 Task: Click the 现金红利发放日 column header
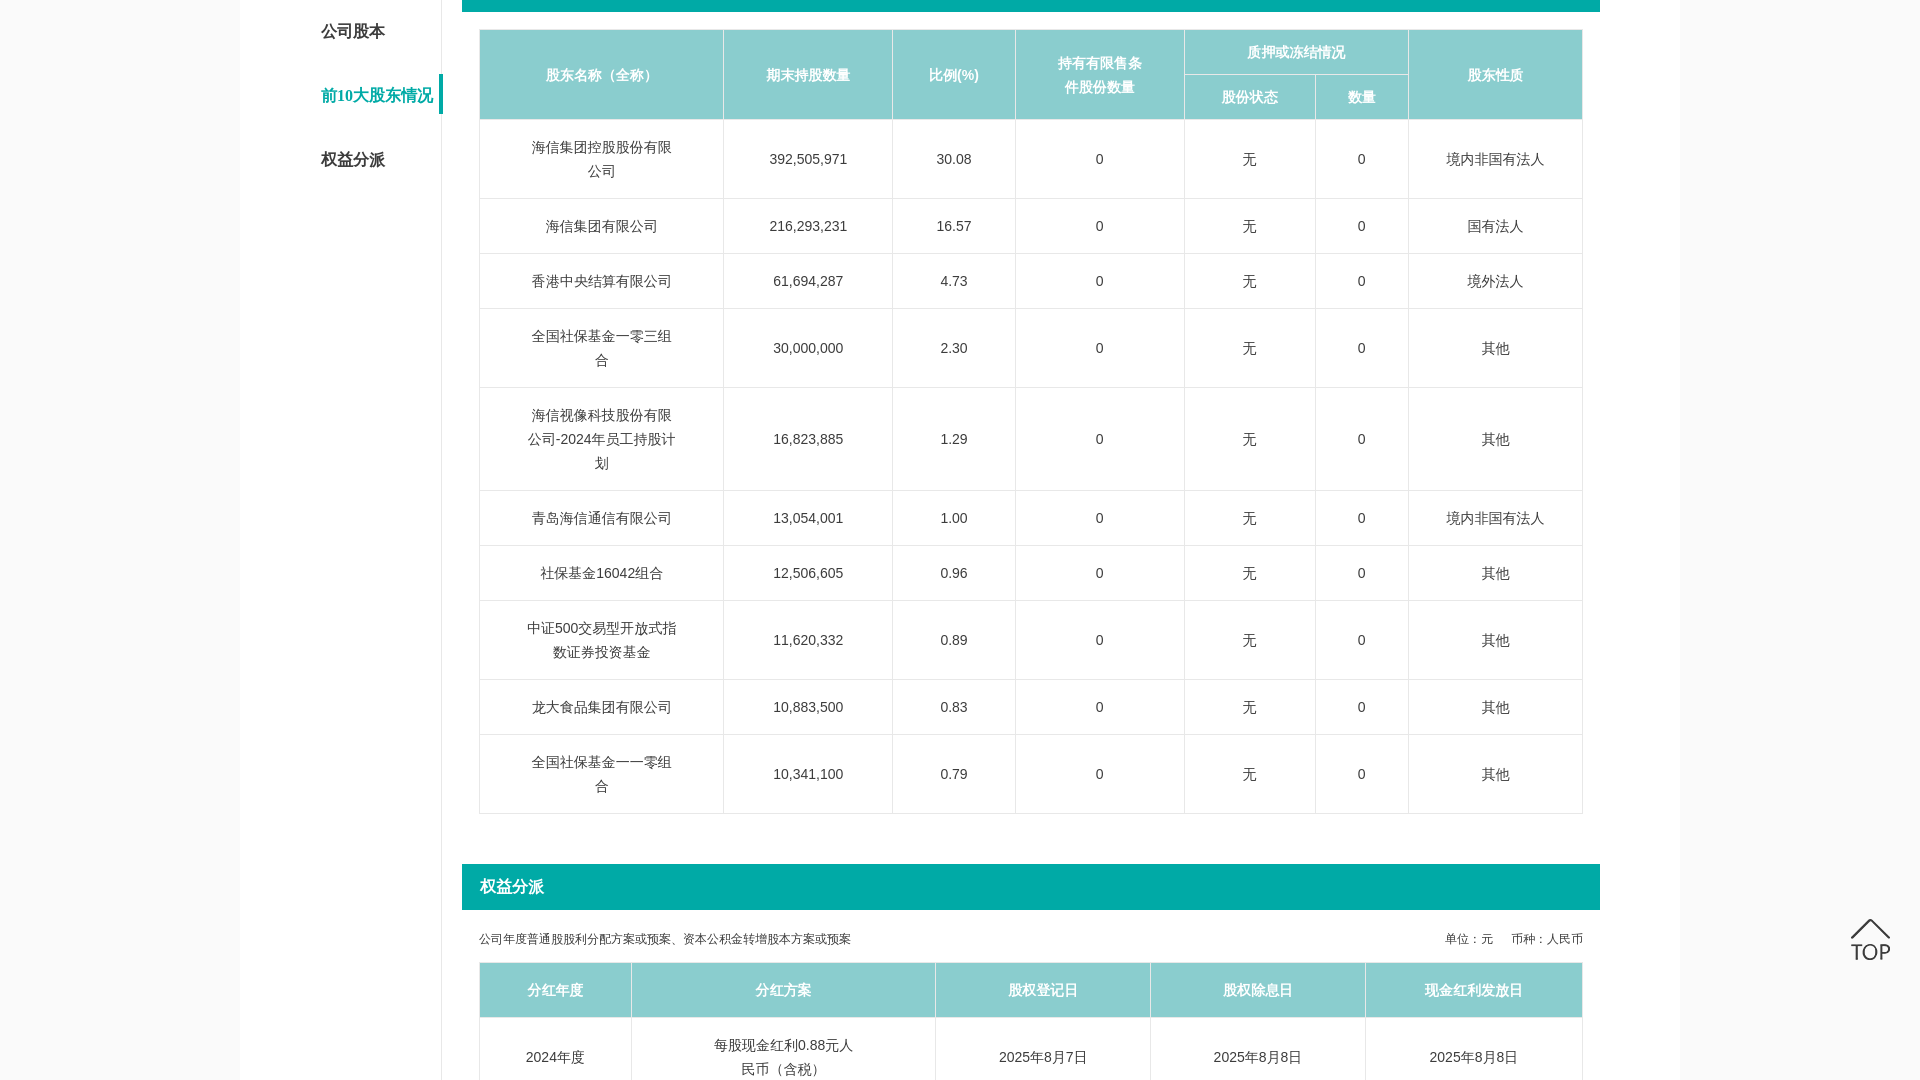point(1474,990)
